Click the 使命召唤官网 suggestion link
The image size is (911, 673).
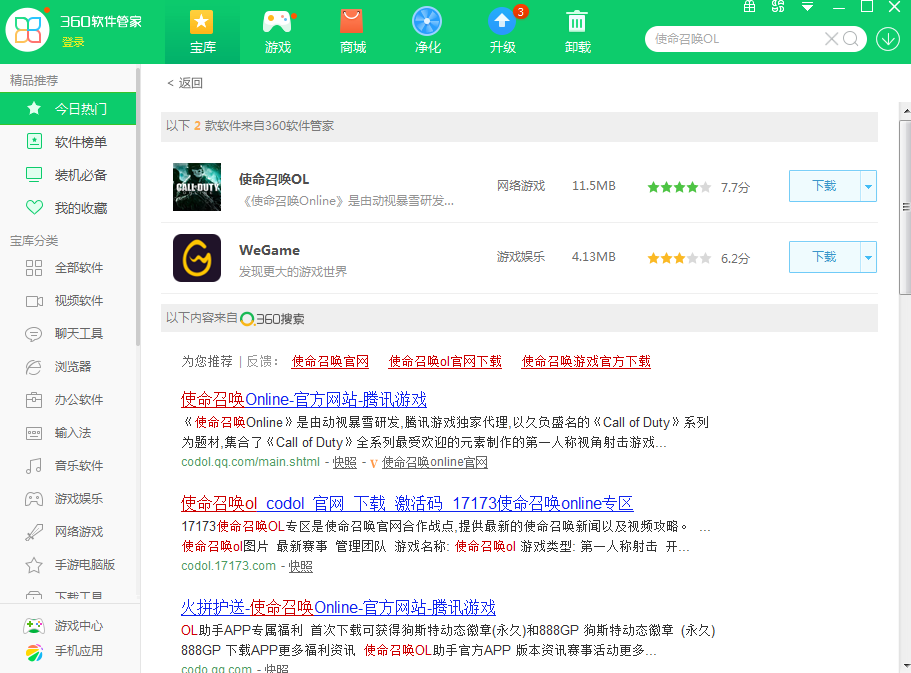tap(330, 361)
